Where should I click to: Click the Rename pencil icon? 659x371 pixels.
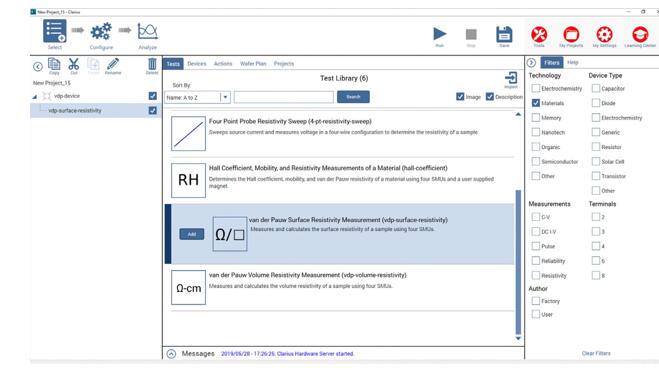pos(113,64)
